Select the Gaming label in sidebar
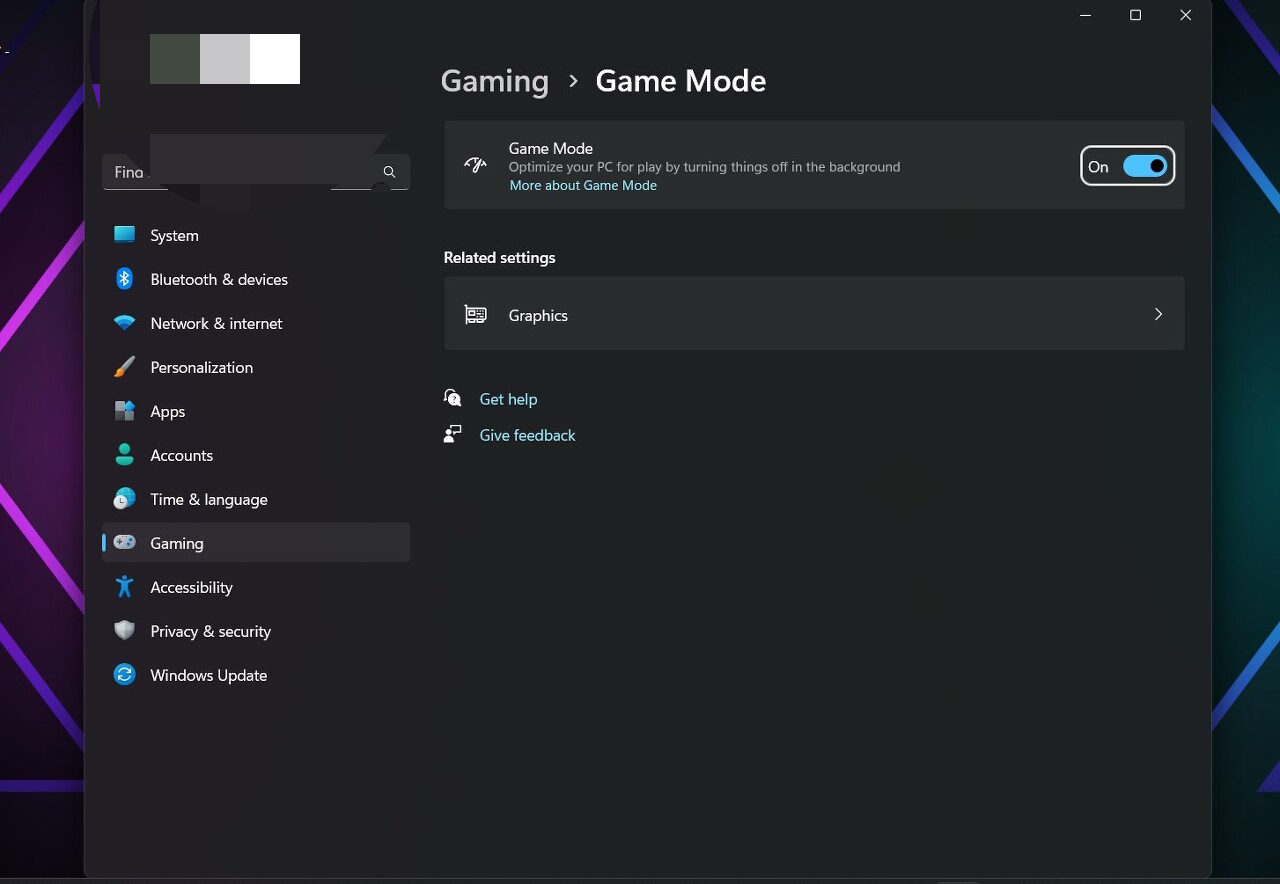 click(x=176, y=544)
